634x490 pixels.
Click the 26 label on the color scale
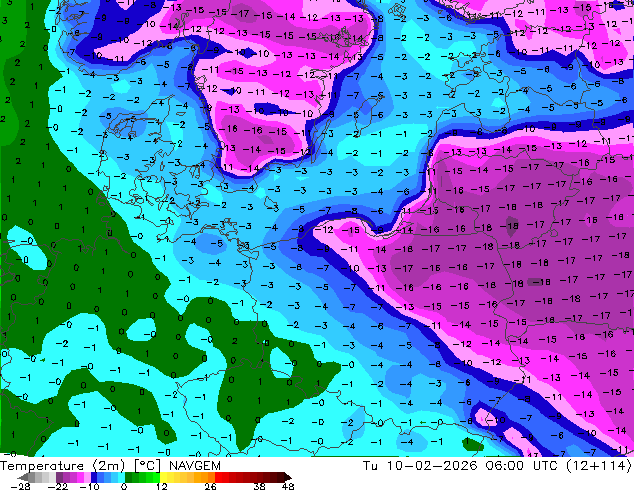[x=210, y=486]
